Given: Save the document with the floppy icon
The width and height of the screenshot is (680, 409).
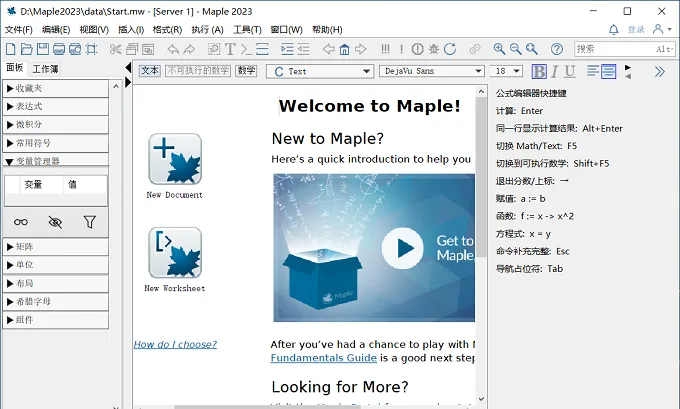Looking at the screenshot, I should click(42, 49).
